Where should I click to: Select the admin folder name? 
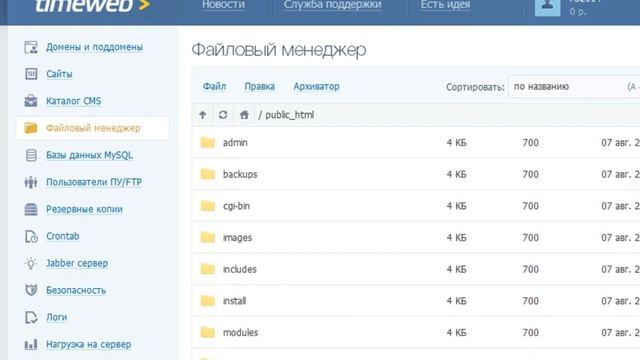point(235,142)
